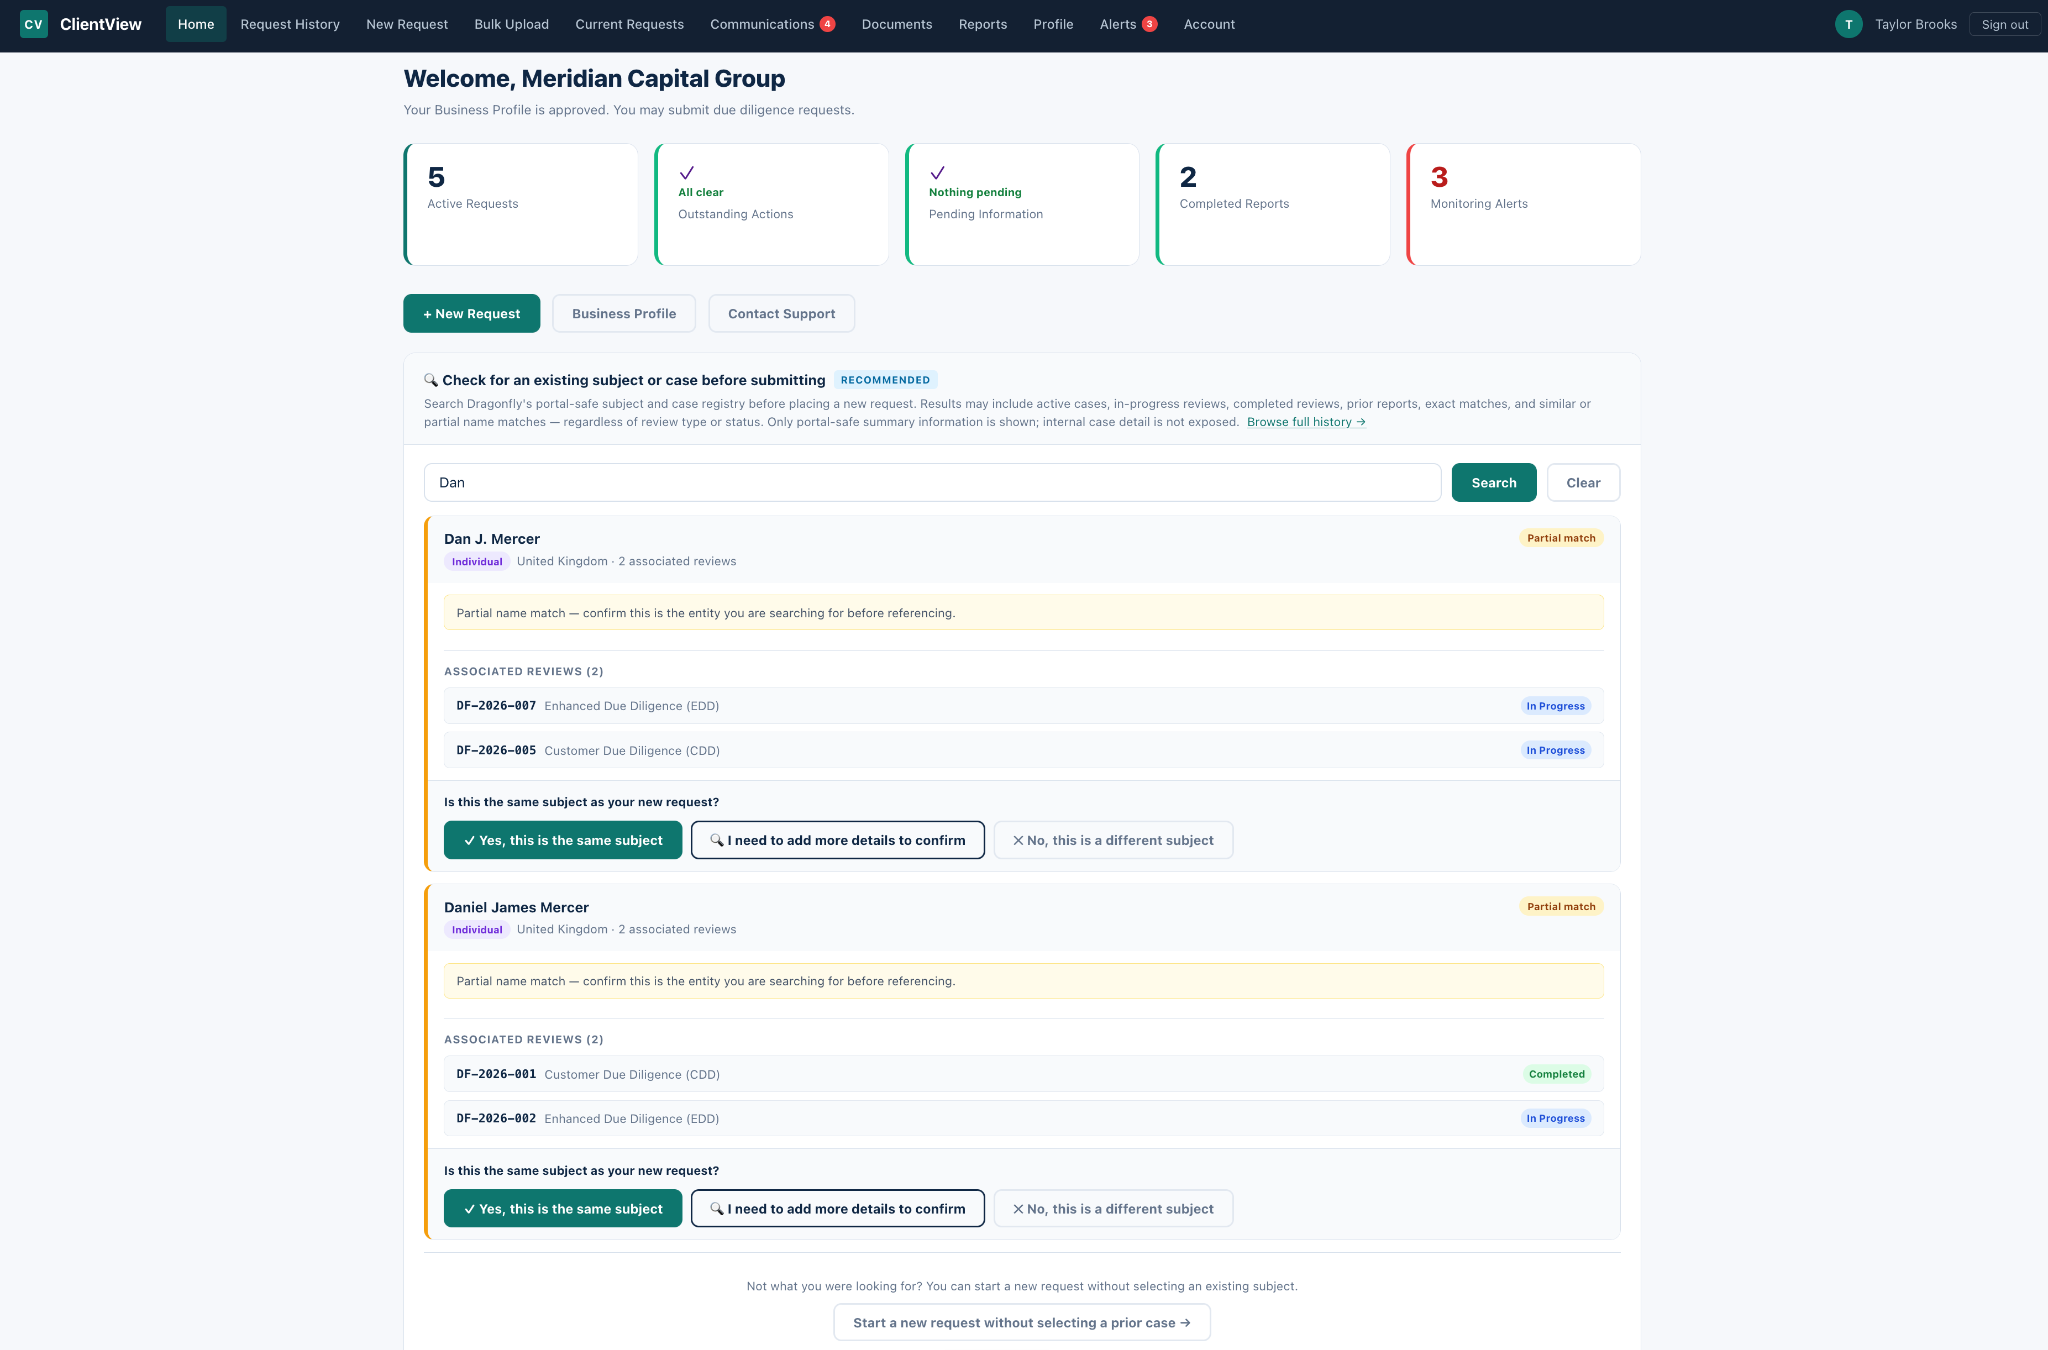
Task: Click the ClientView CV logo icon
Action: (x=34, y=24)
